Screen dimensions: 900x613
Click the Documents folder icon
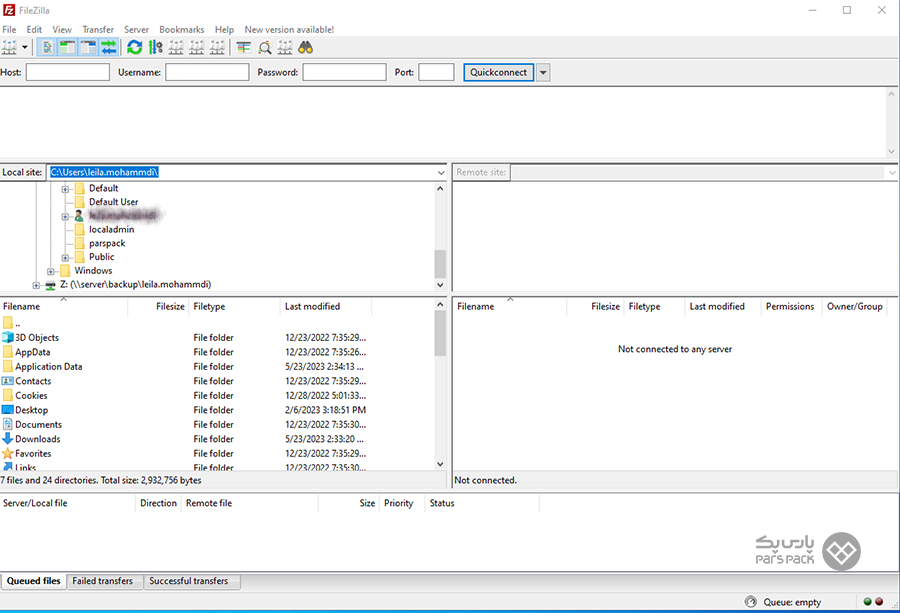(7, 424)
